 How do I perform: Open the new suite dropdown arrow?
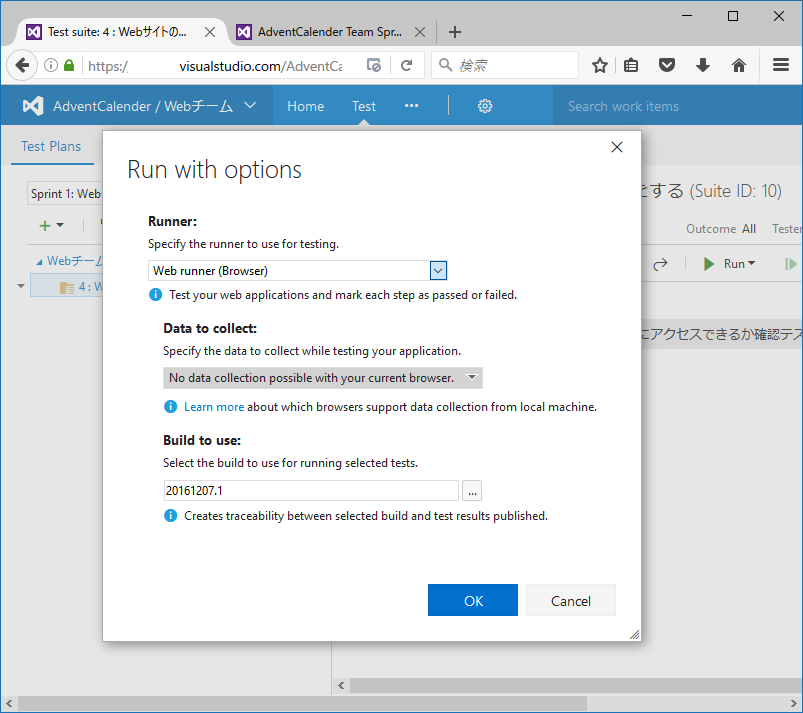pos(60,225)
